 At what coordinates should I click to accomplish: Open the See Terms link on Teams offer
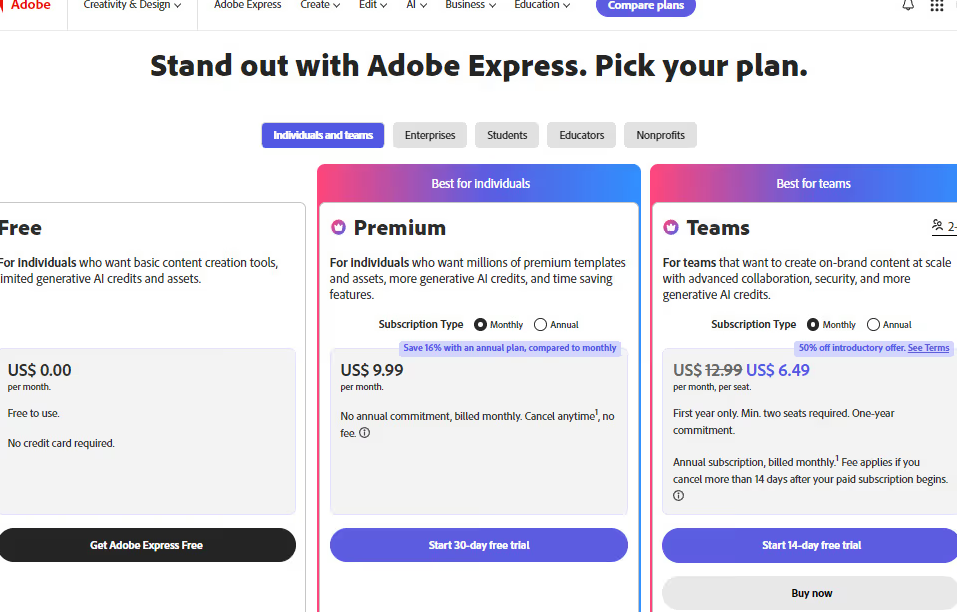coord(928,347)
